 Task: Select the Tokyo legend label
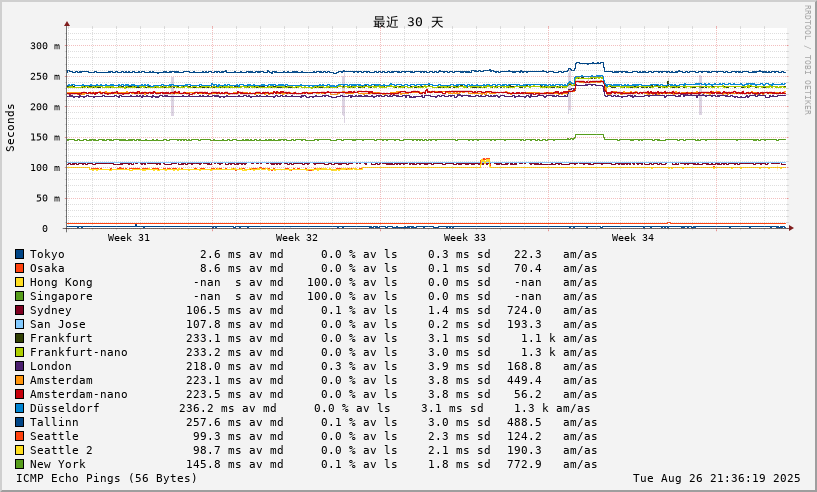[47, 254]
